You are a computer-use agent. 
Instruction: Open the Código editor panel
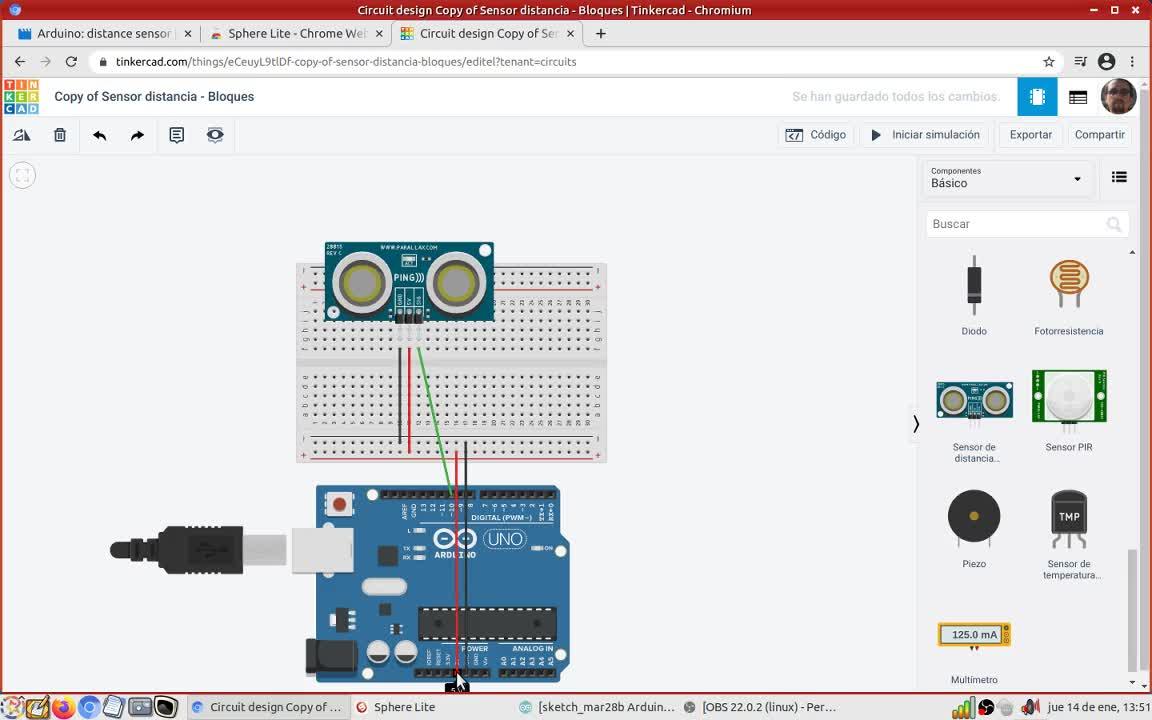816,135
